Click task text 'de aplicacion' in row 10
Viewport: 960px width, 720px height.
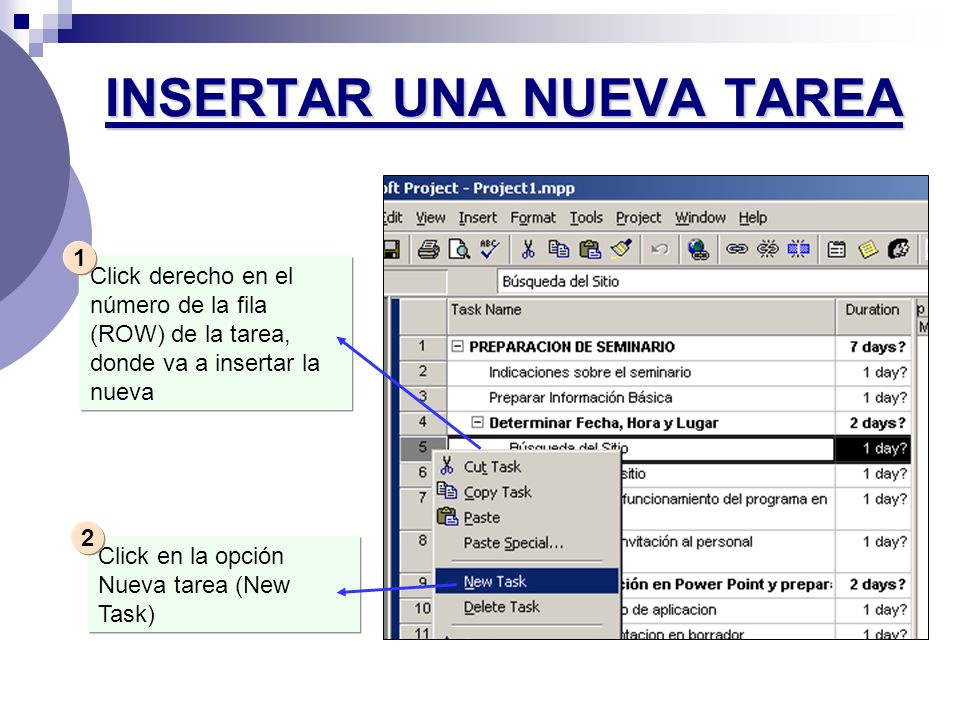pyautogui.click(x=673, y=610)
